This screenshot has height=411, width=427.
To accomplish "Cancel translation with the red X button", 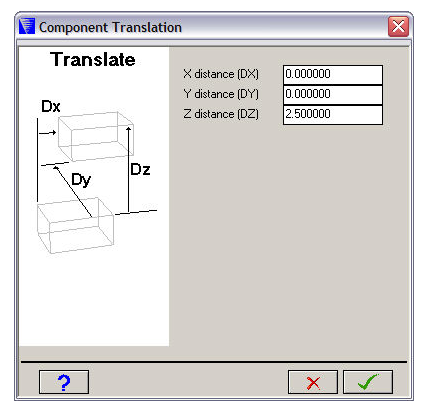I will 313,382.
